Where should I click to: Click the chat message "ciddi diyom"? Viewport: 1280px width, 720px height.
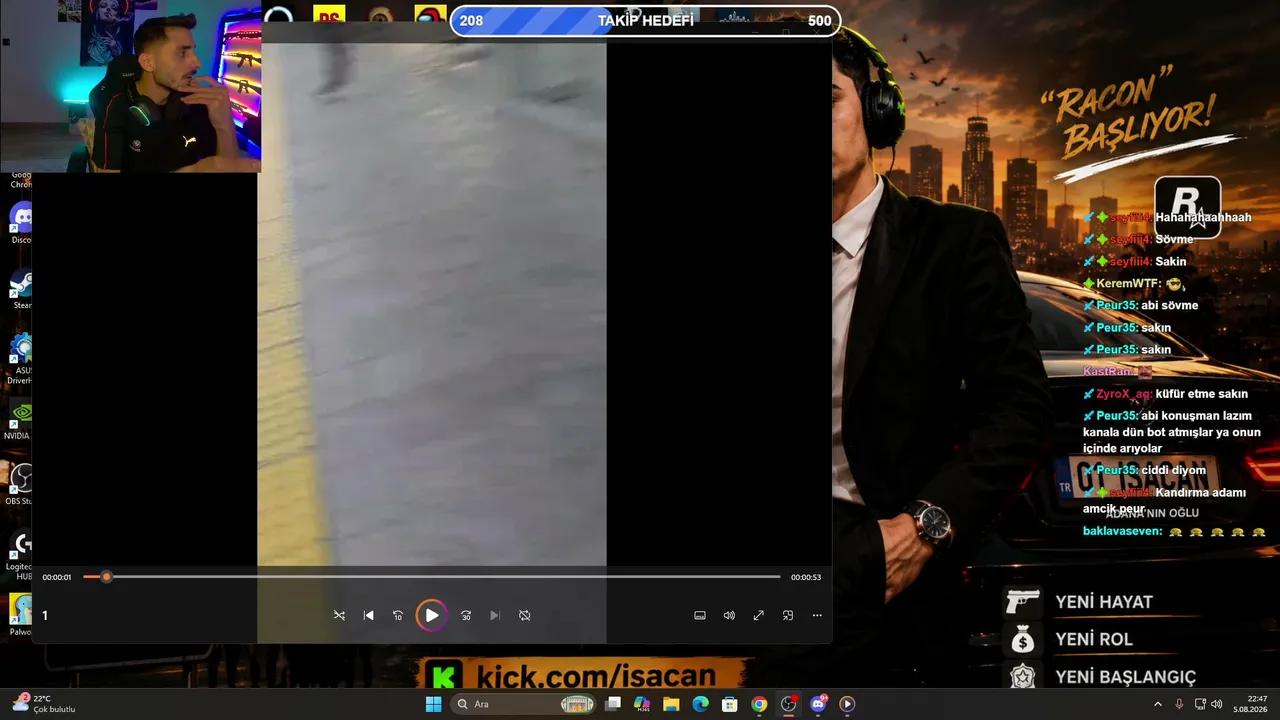1173,471
